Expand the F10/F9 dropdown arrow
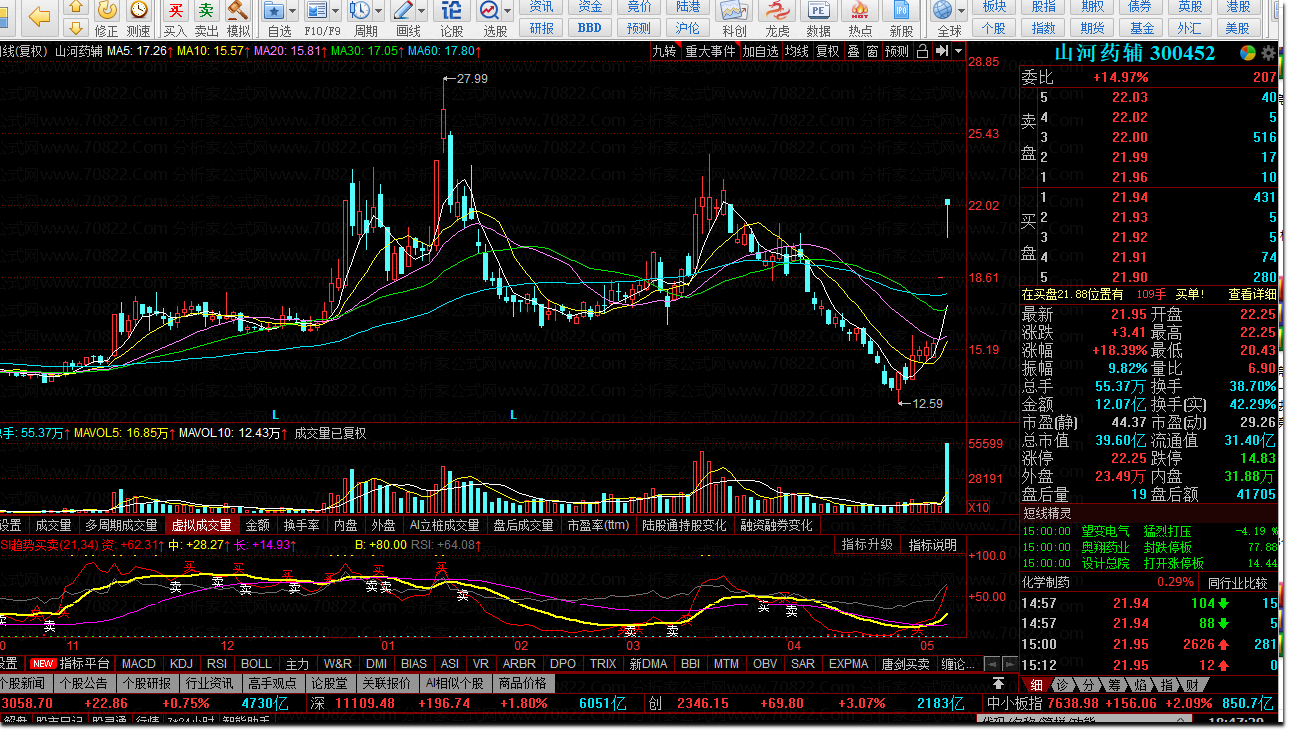Image resolution: width=1289 pixels, height=730 pixels. [x=337, y=11]
